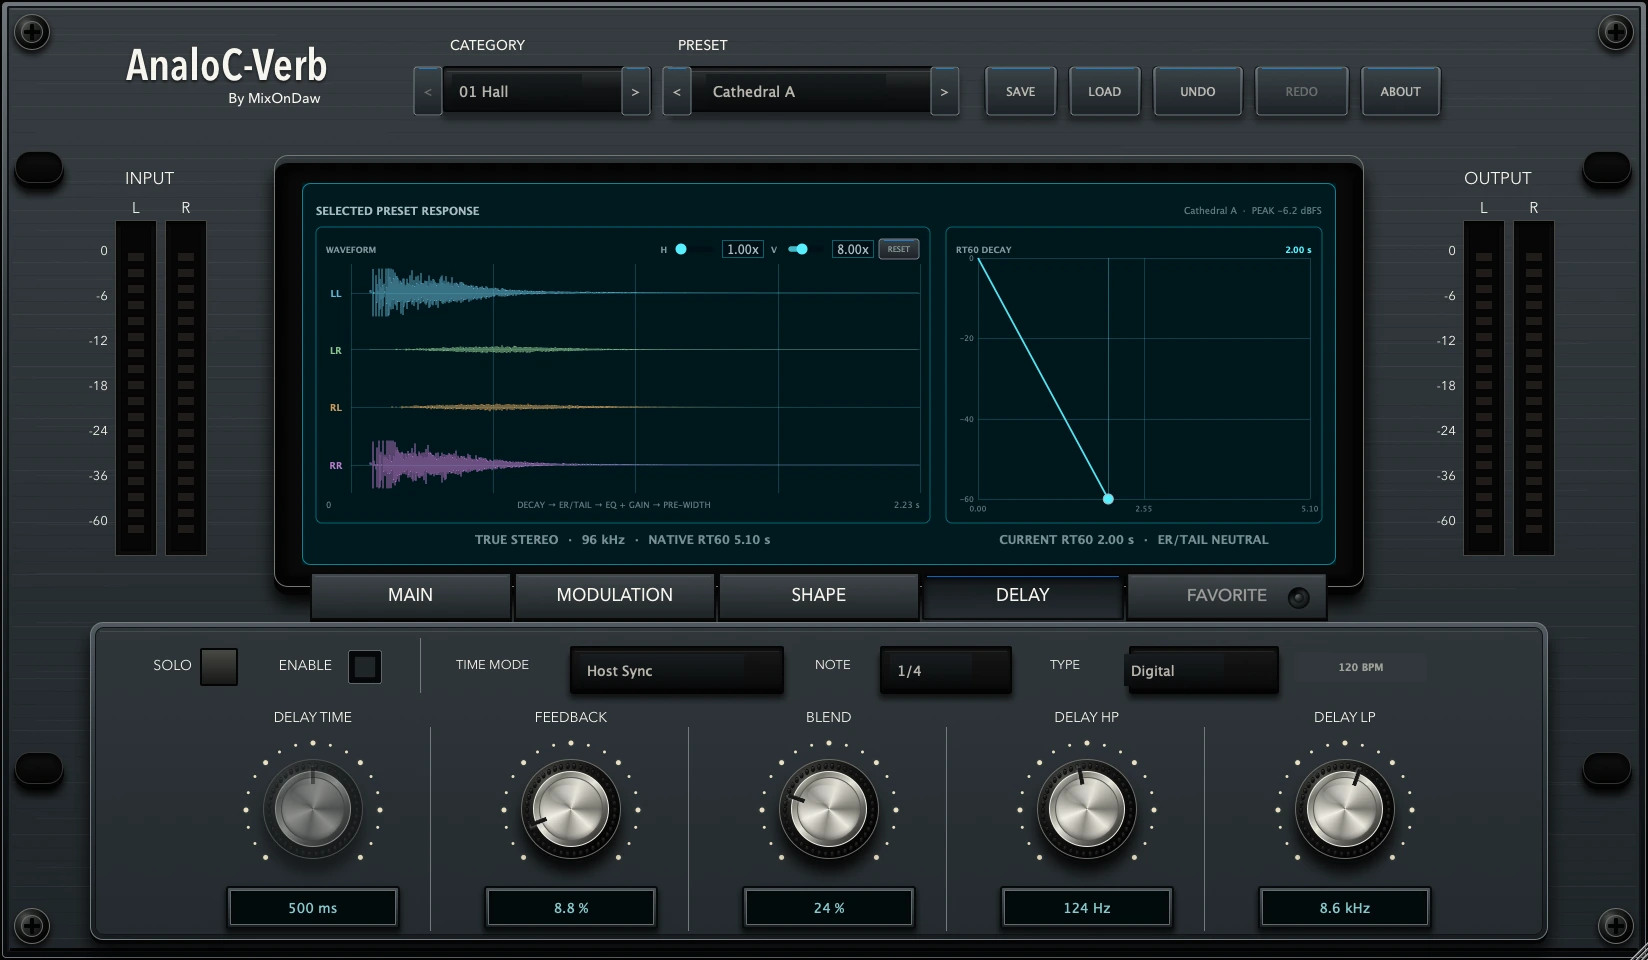
Task: Click the 8.00x vertical zoom value
Action: pyautogui.click(x=853, y=249)
